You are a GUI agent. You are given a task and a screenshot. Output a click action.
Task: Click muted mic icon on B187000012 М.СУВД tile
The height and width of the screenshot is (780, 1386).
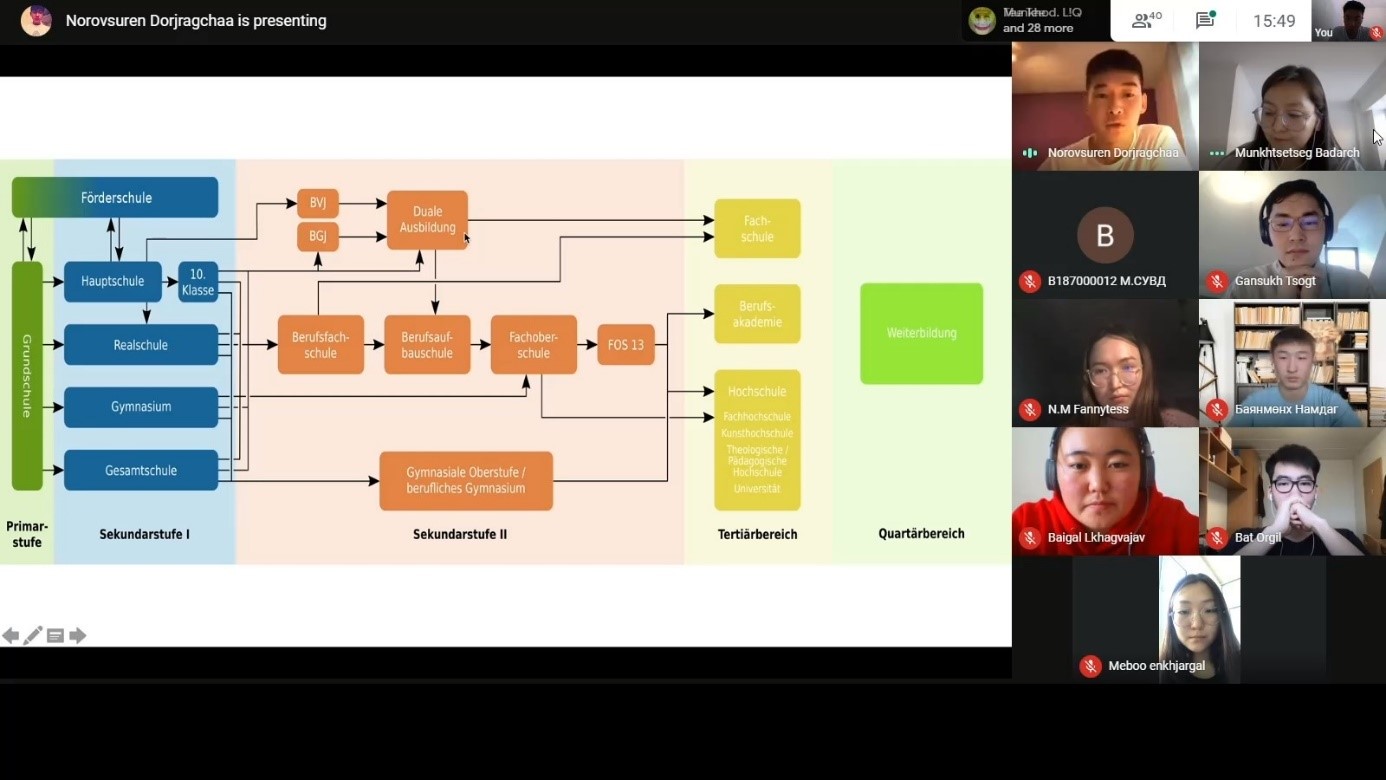(x=1030, y=282)
